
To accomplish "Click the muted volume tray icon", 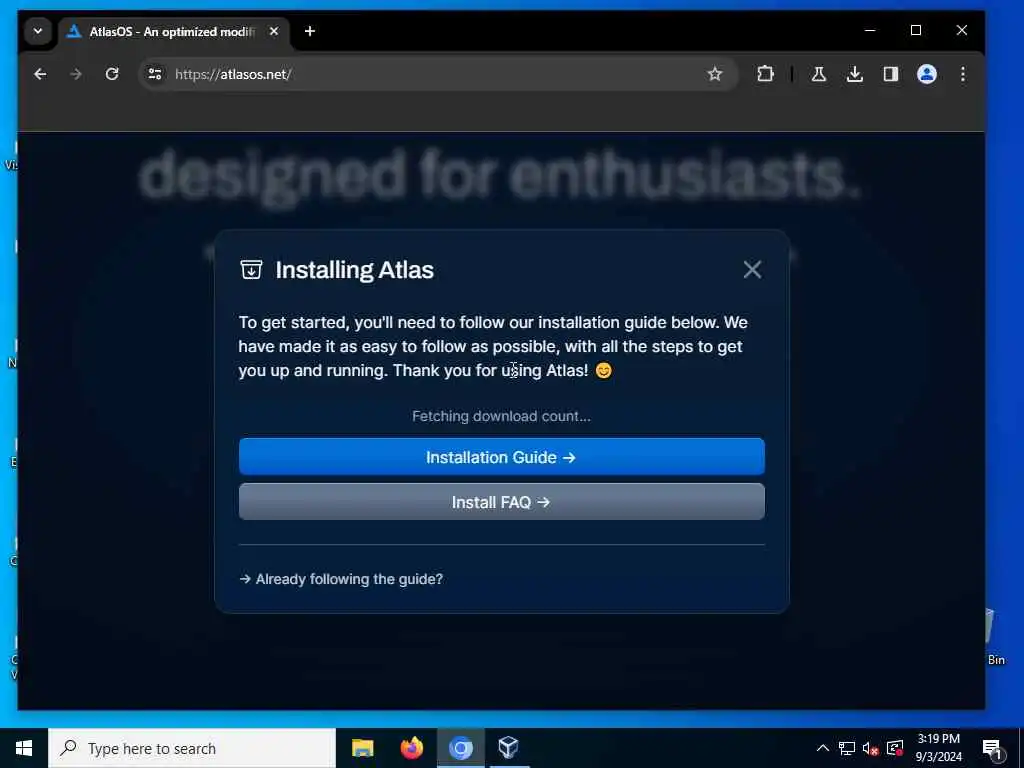I will 871,748.
